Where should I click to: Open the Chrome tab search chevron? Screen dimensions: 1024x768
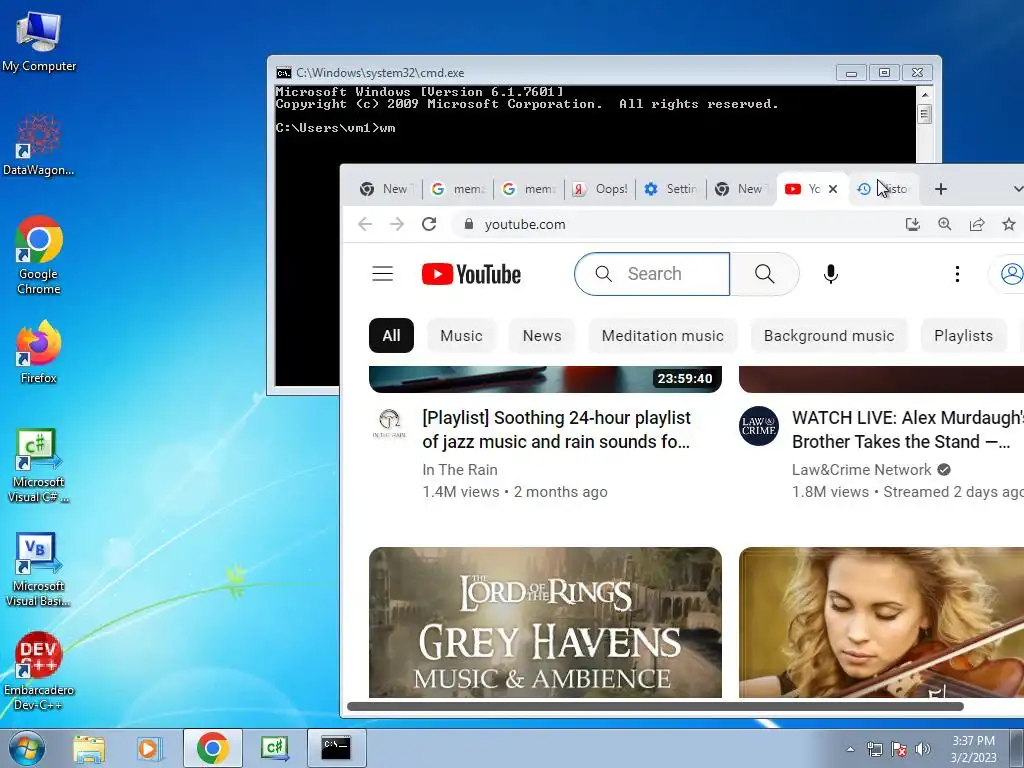pyautogui.click(x=1017, y=189)
